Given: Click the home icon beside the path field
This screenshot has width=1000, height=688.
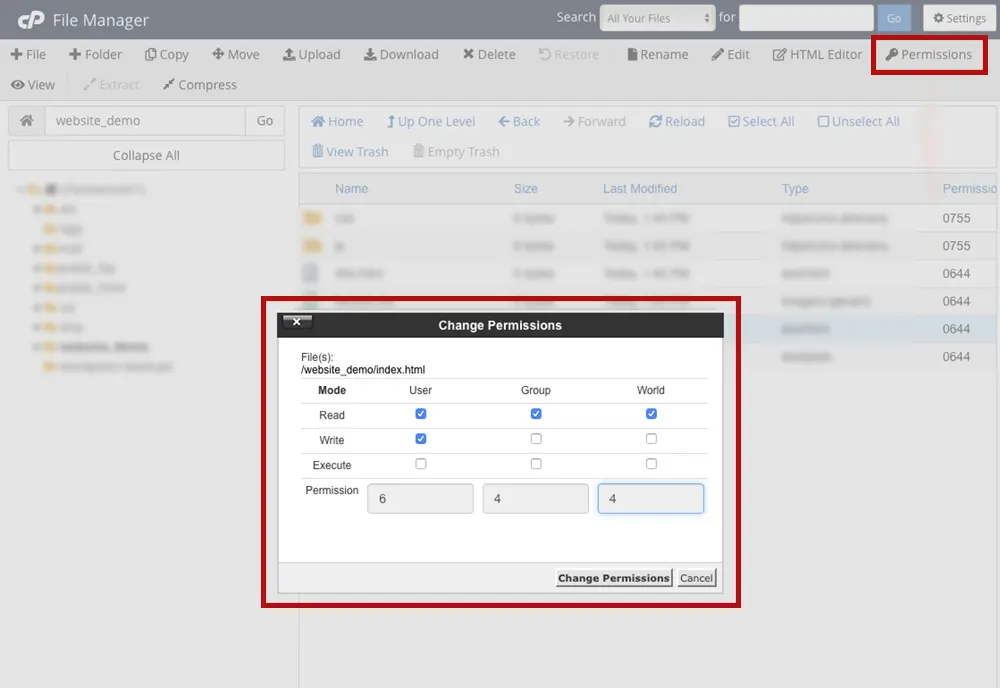Looking at the screenshot, I should 26,121.
